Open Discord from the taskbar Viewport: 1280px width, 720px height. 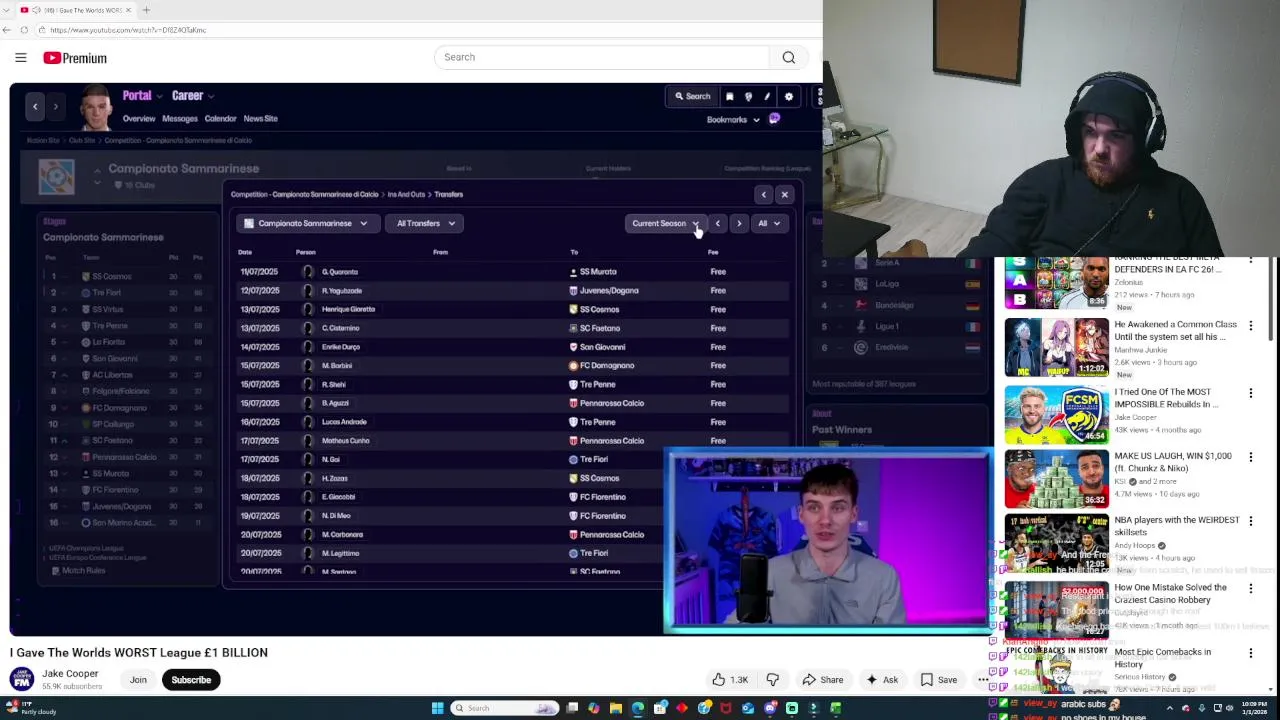point(770,708)
